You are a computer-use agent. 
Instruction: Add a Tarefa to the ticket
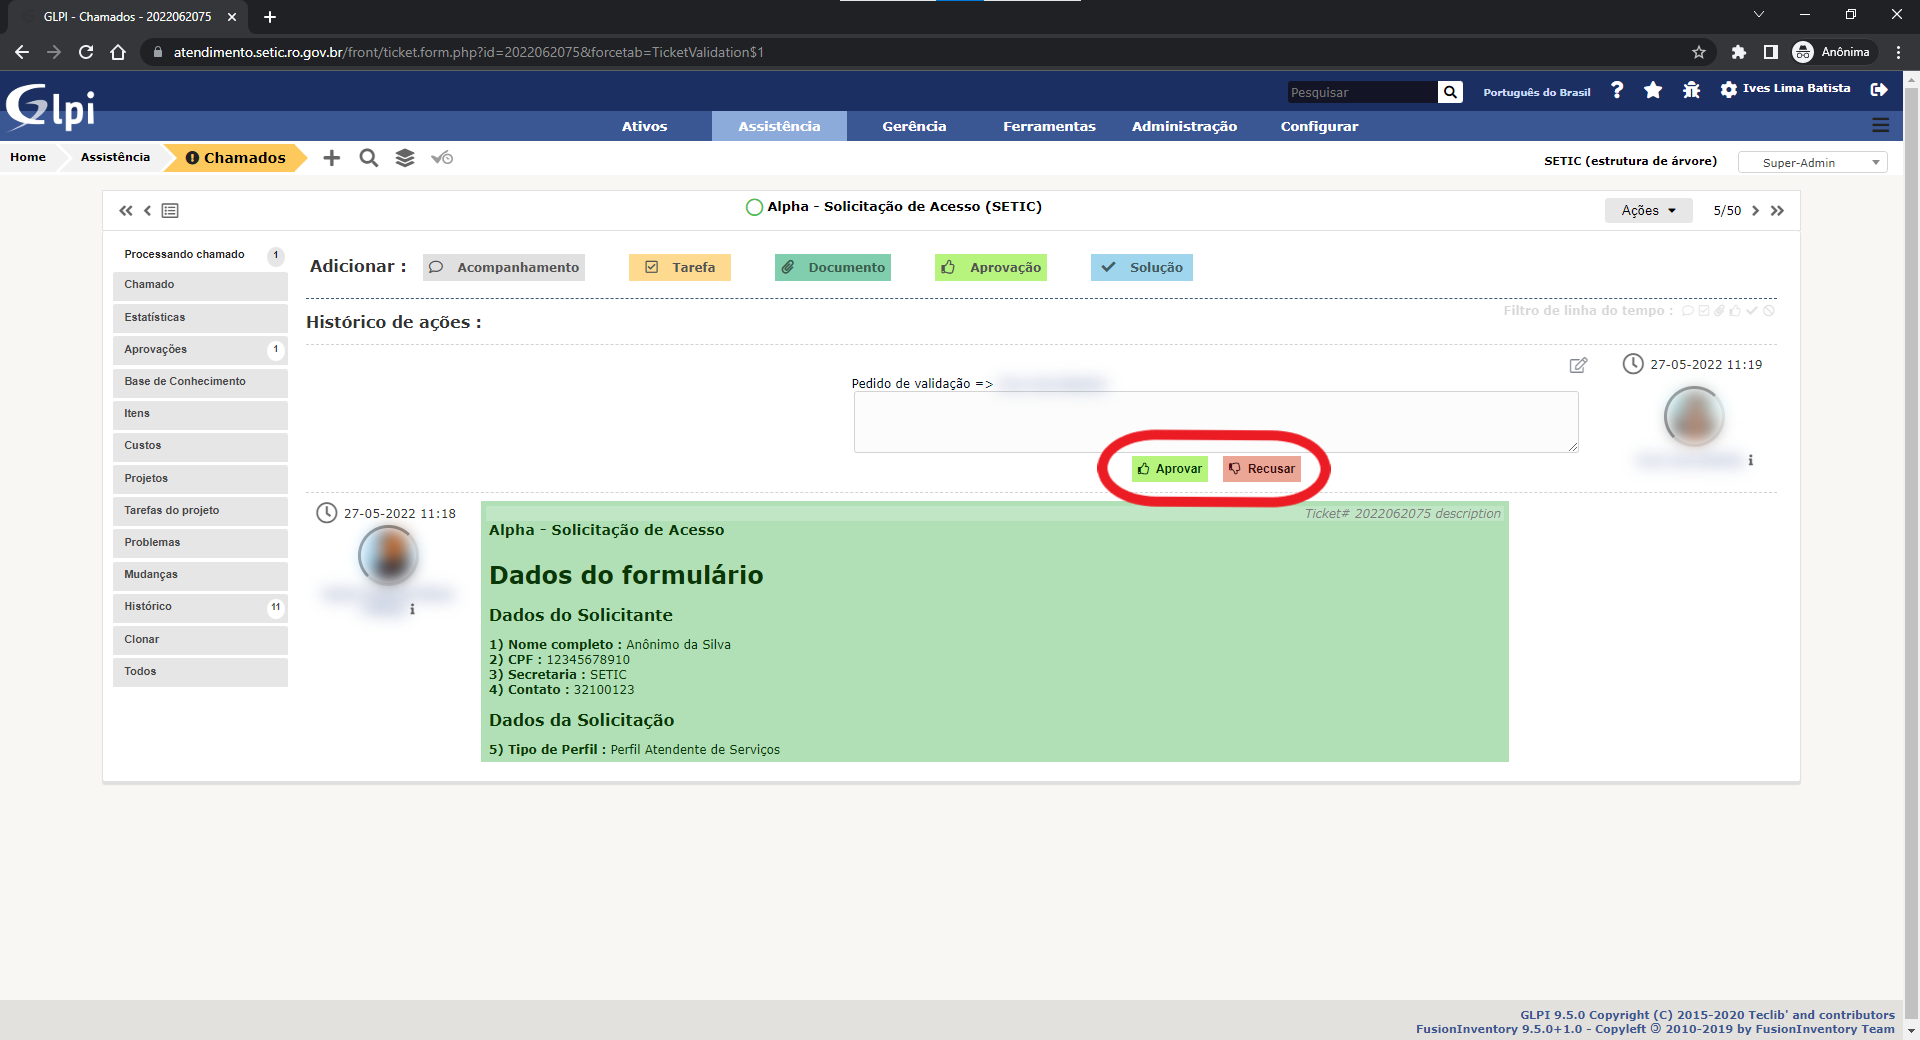point(680,268)
